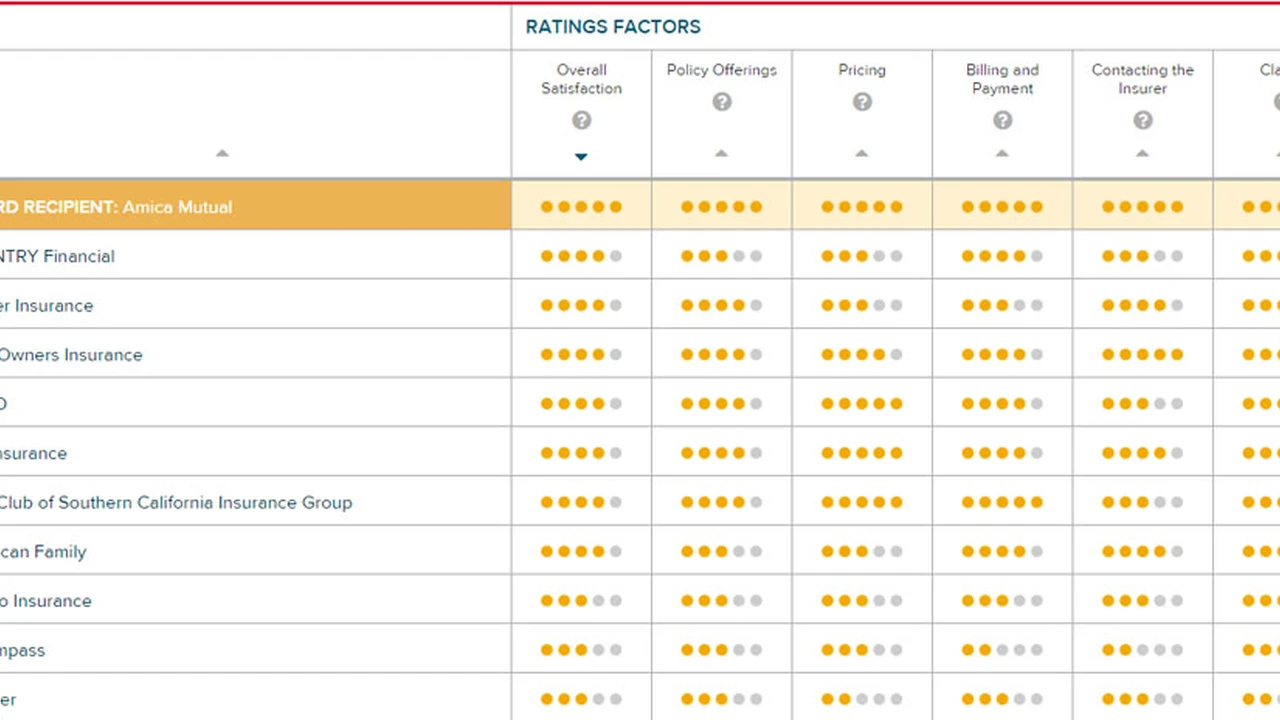The width and height of the screenshot is (1280, 720).
Task: Sort by Billing and Payment arrow
Action: coord(1002,153)
